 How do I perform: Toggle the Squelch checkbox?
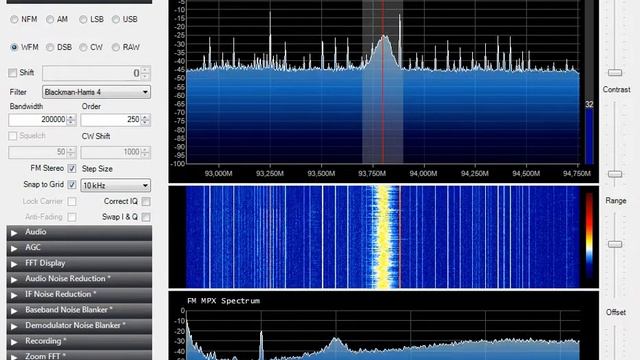[x=13, y=136]
